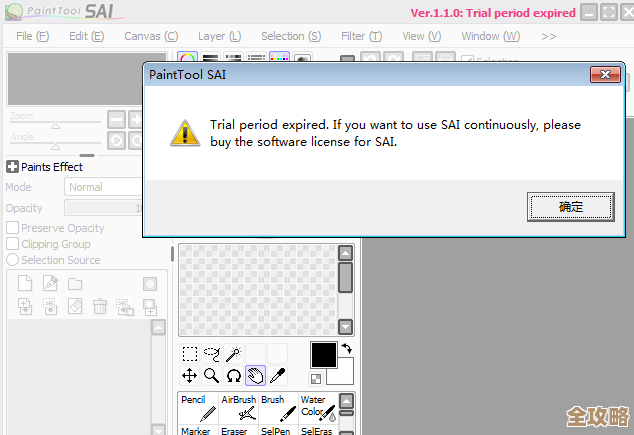The height and width of the screenshot is (435, 634).
Task: Swap foreground and background colors
Action: tap(346, 348)
